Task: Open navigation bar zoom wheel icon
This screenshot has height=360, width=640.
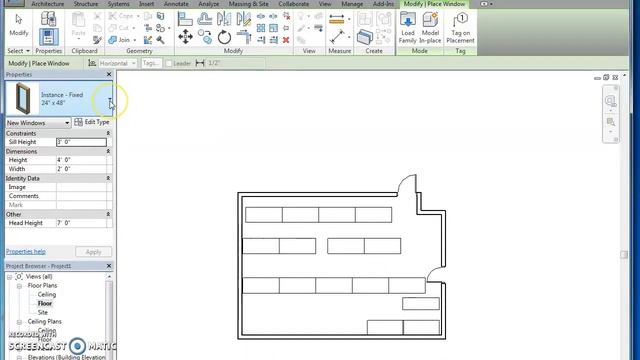Action: tap(610, 101)
